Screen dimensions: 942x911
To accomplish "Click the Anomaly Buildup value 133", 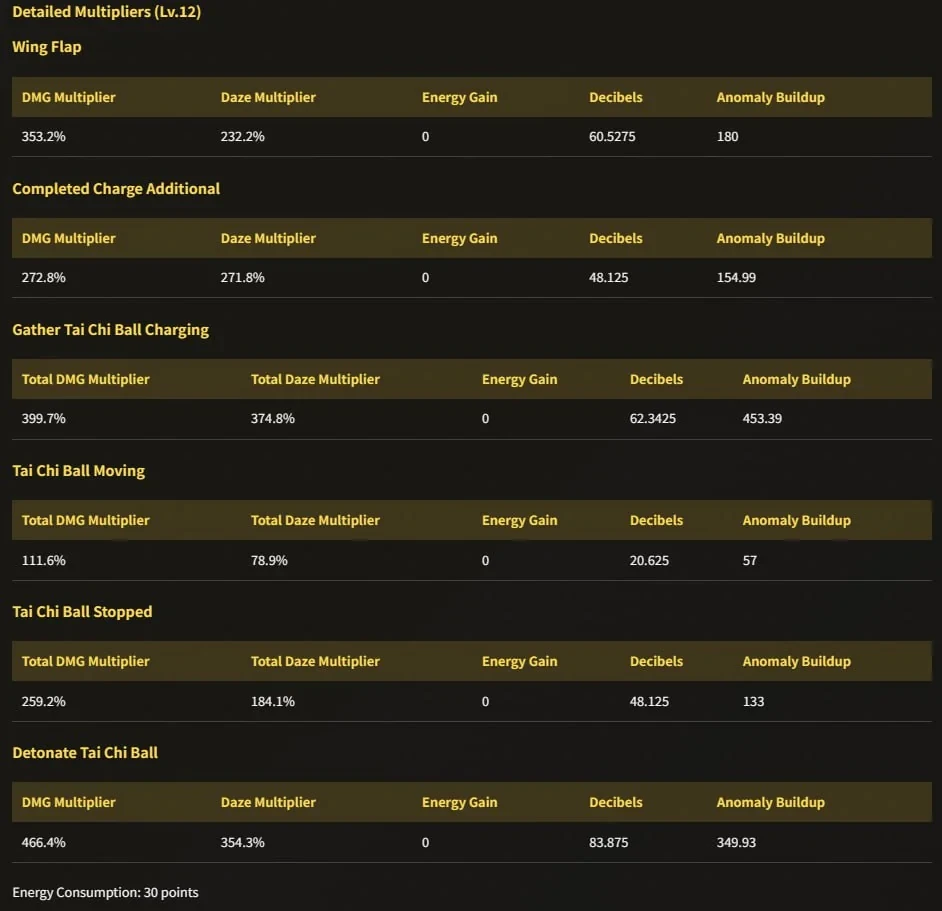I will (x=753, y=701).
